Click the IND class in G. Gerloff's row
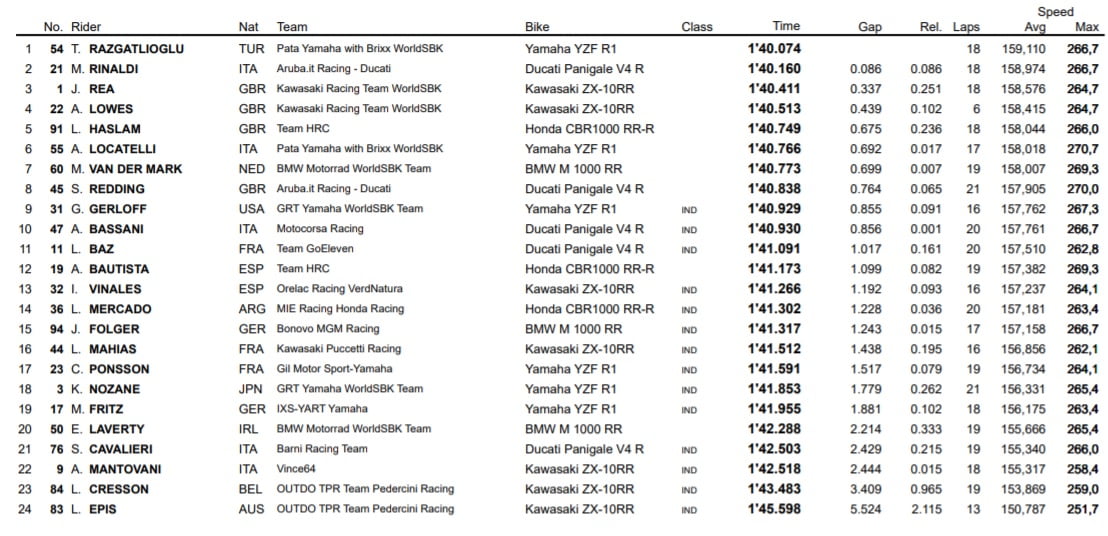The width and height of the screenshot is (1108, 536). tap(689, 209)
